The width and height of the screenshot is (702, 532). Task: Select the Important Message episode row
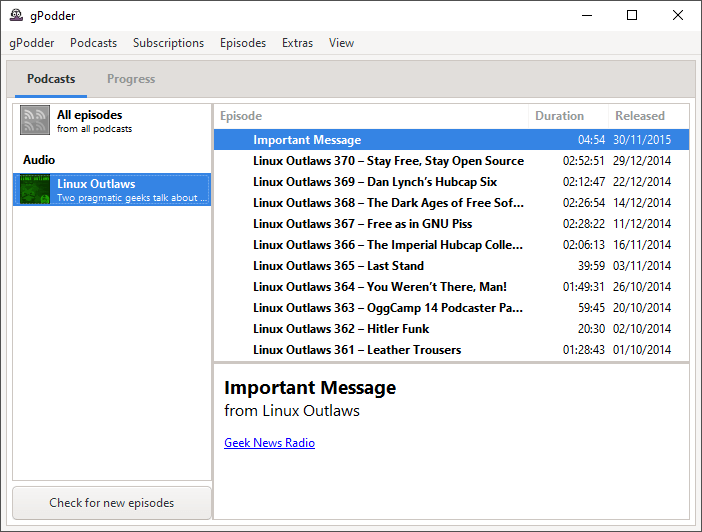pyautogui.click(x=307, y=140)
